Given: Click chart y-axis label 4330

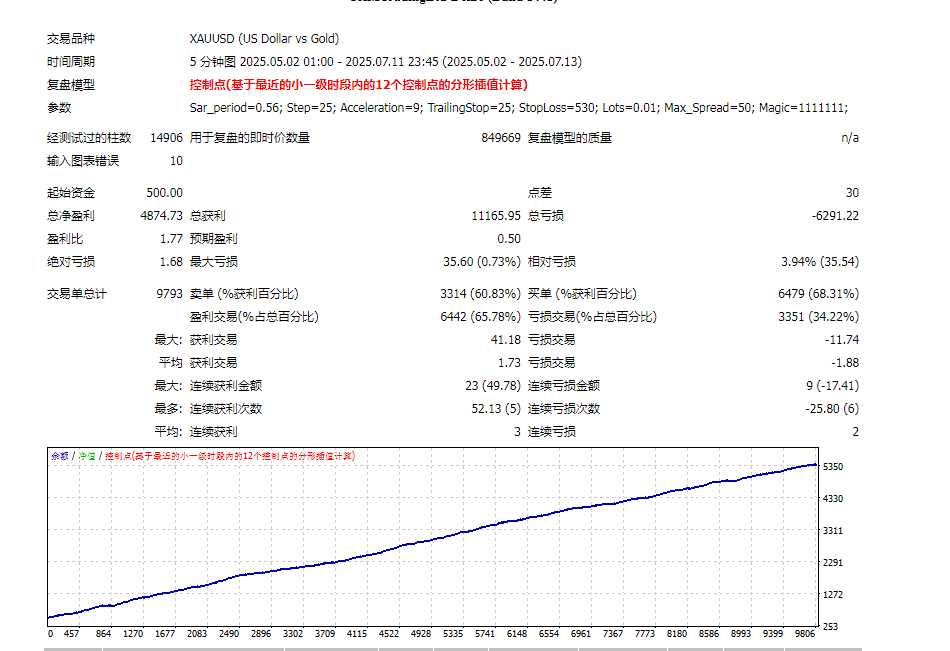Looking at the screenshot, I should pyautogui.click(x=832, y=499).
